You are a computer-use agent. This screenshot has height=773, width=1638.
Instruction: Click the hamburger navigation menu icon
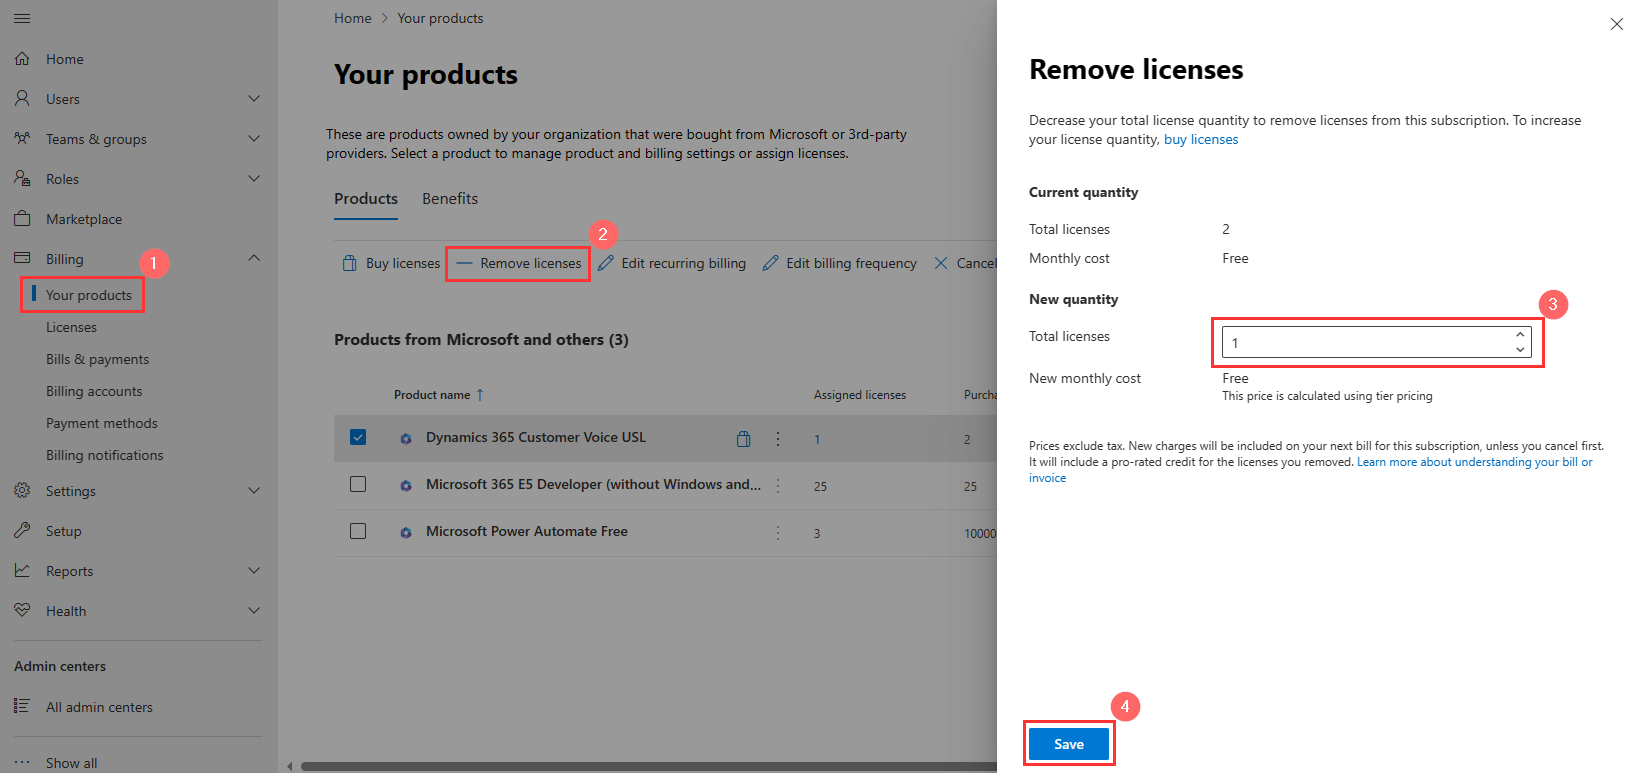coord(22,18)
